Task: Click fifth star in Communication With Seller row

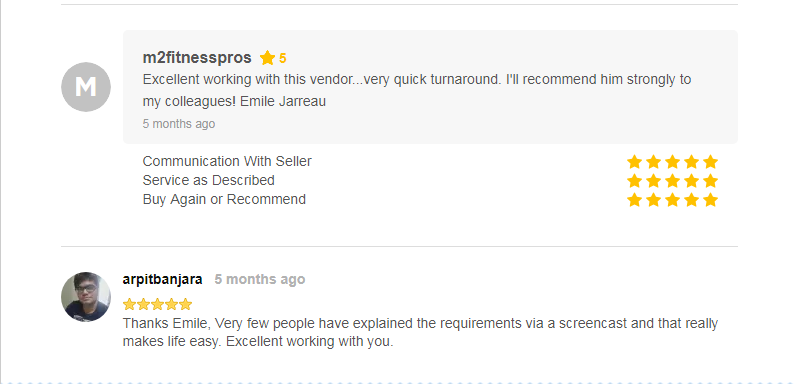Action: tap(711, 162)
